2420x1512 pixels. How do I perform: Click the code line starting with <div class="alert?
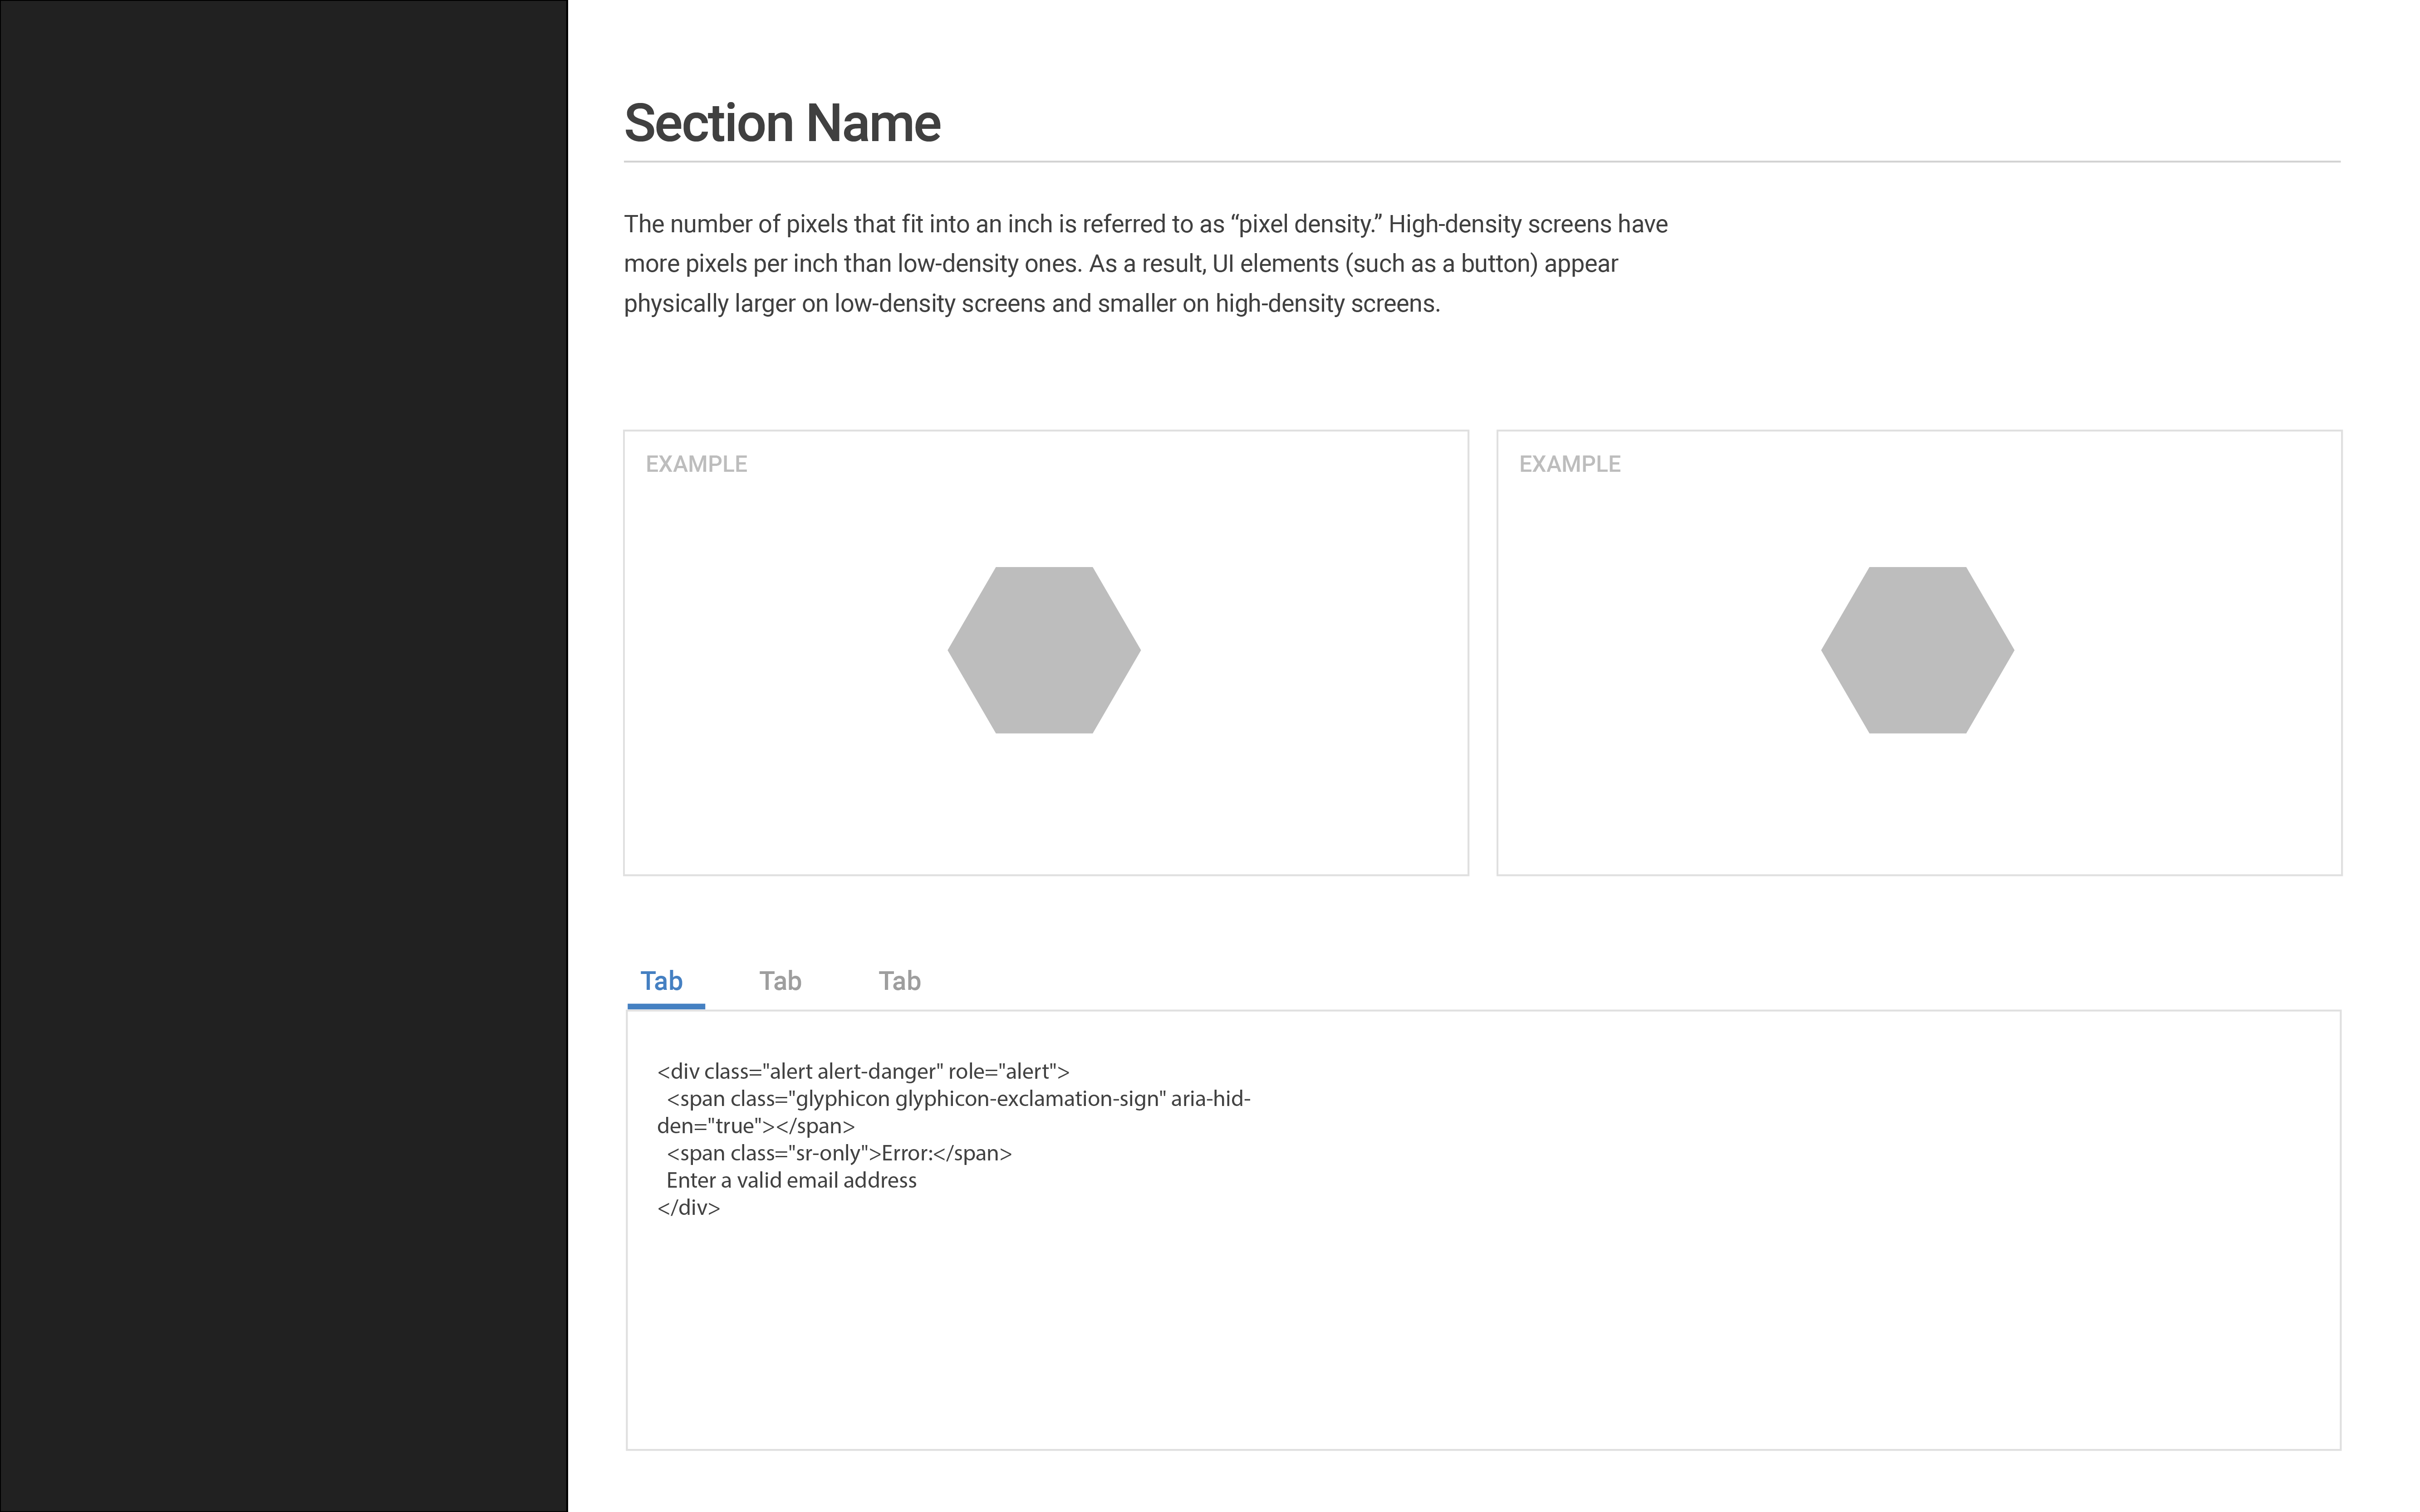[x=863, y=1071]
